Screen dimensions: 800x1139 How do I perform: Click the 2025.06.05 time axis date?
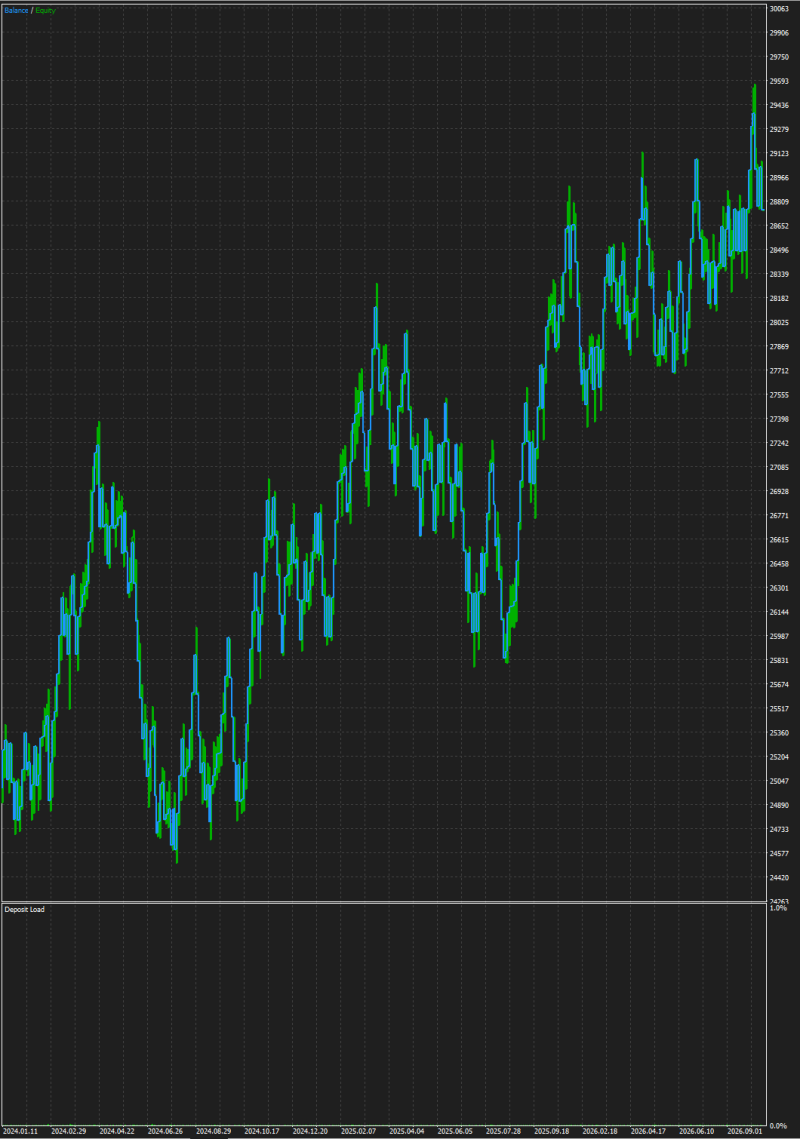tap(455, 1131)
